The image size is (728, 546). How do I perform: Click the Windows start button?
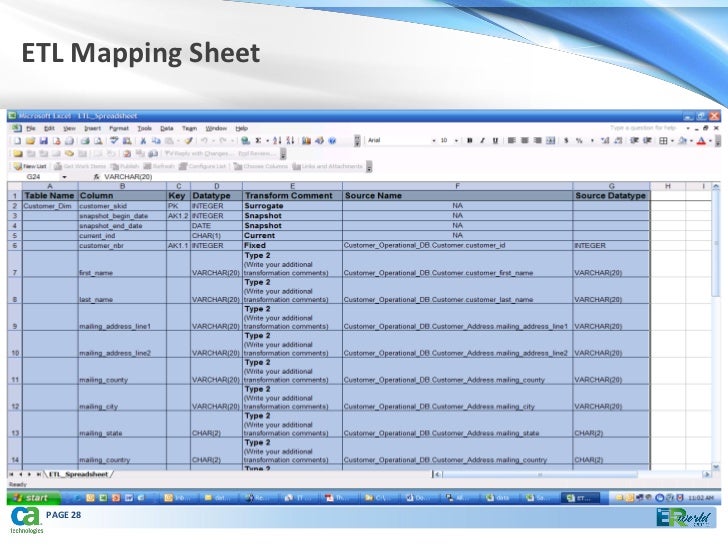tap(32, 498)
